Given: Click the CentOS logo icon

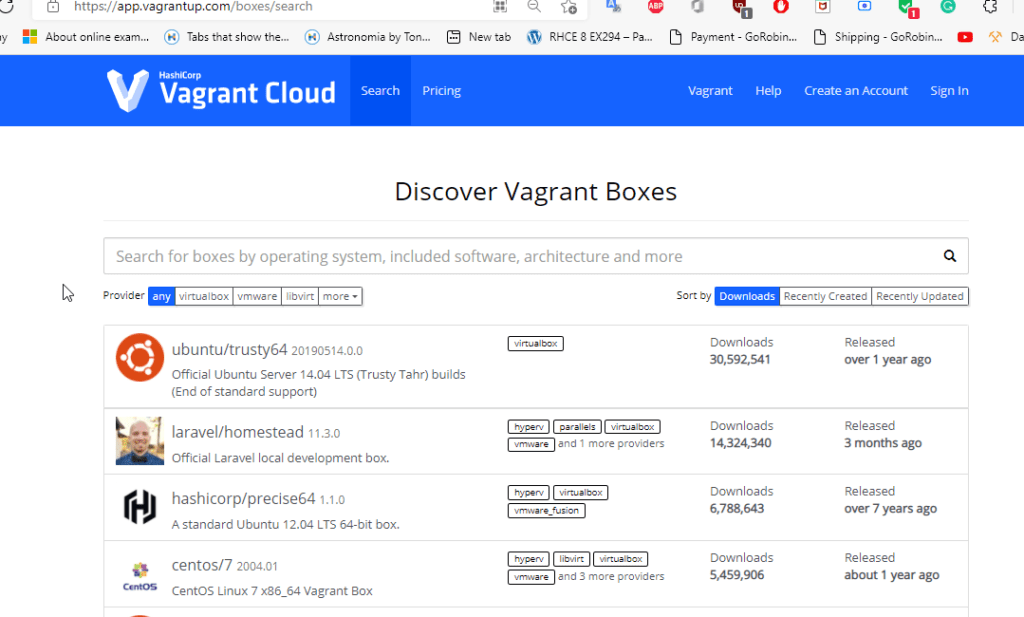Looking at the screenshot, I should pos(140,577).
